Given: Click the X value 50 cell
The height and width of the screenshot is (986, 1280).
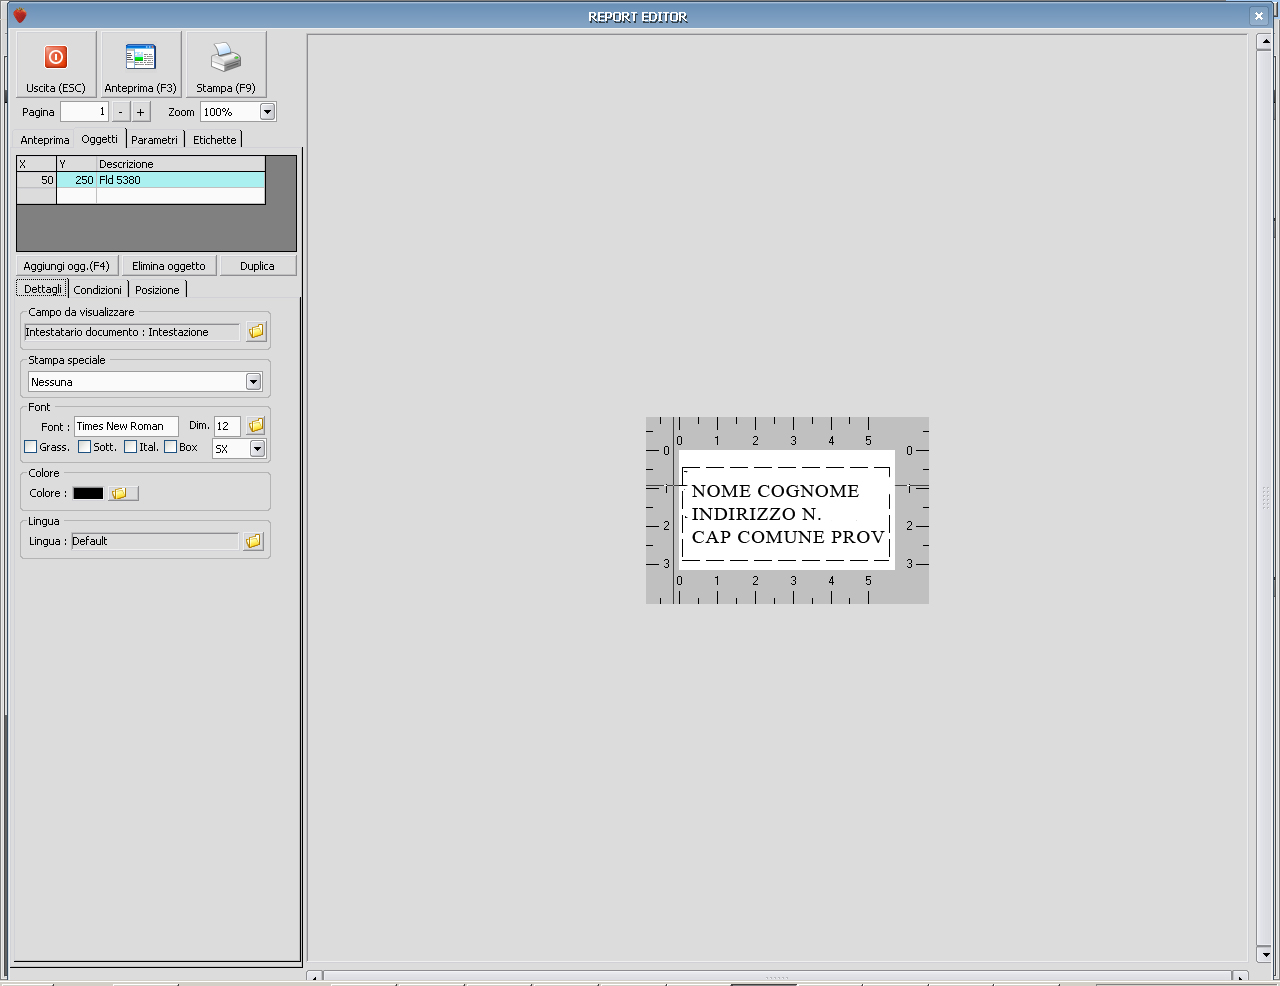Looking at the screenshot, I should click(37, 180).
